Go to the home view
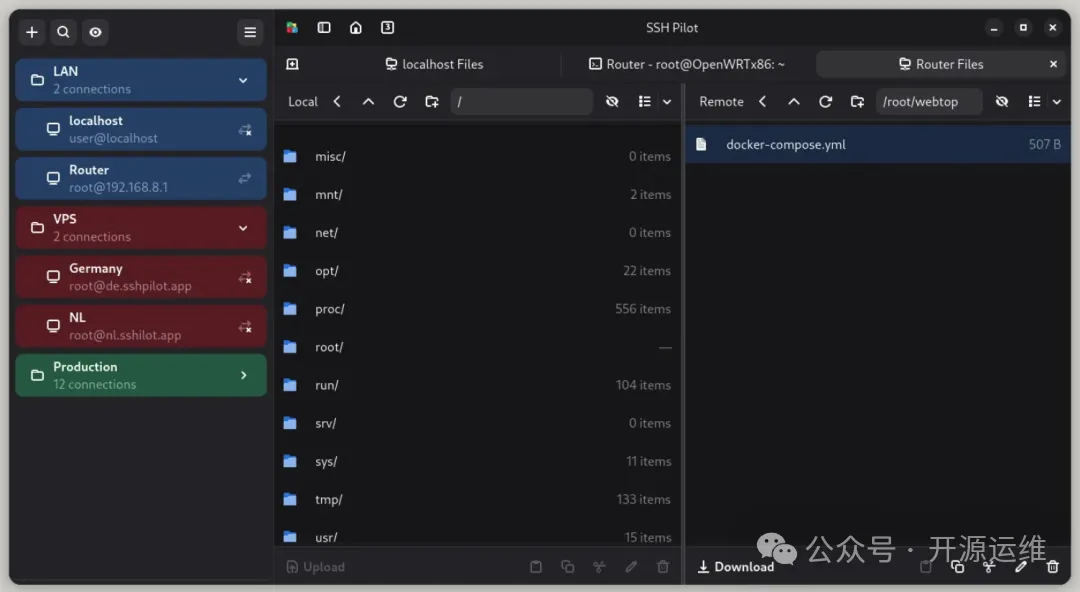This screenshot has width=1080, height=592. coord(356,28)
